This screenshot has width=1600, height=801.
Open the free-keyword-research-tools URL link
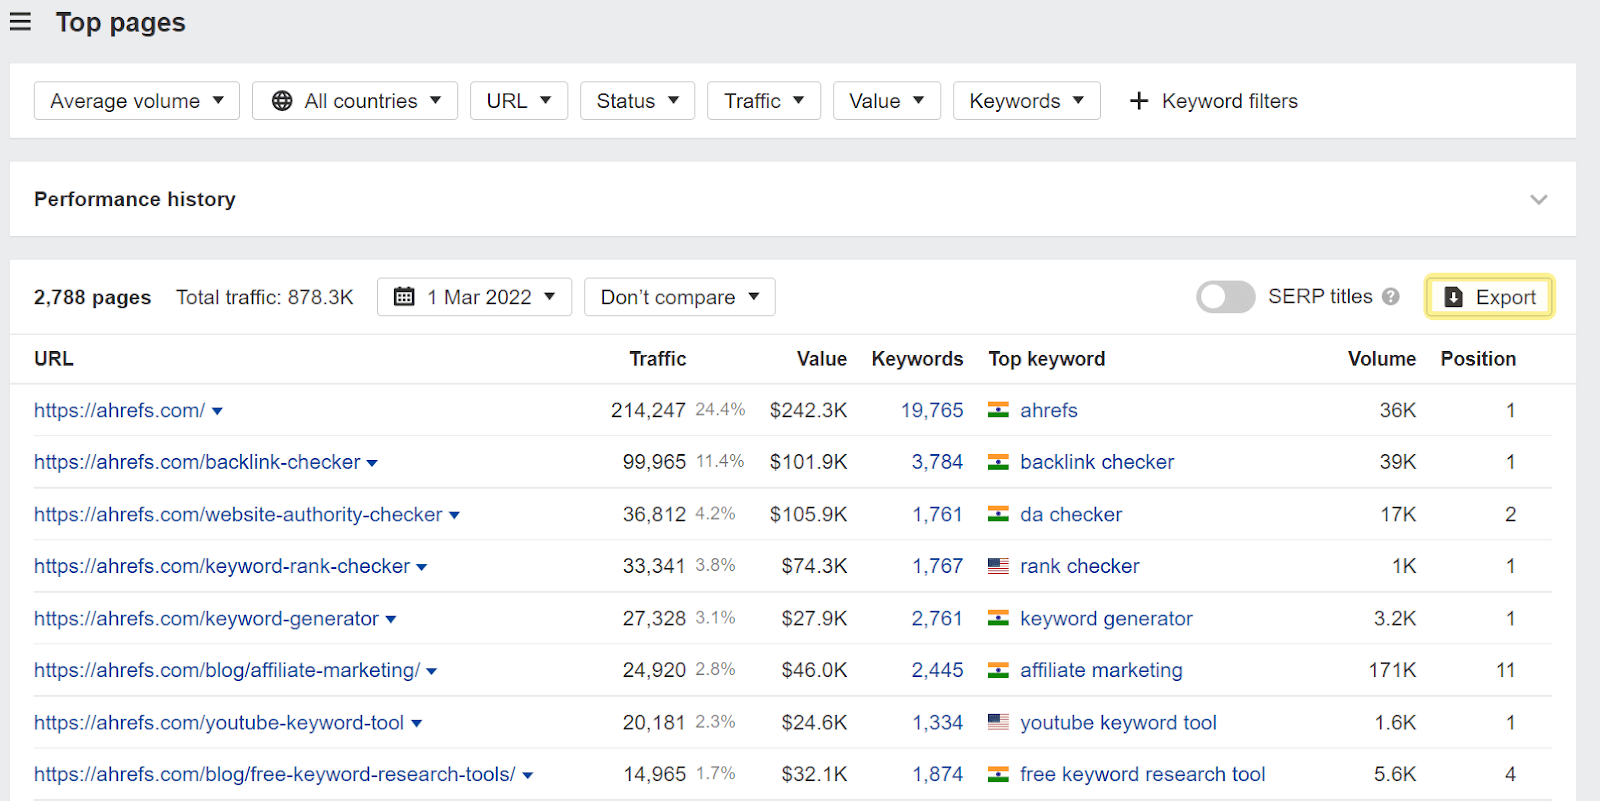pyautogui.click(x=275, y=774)
